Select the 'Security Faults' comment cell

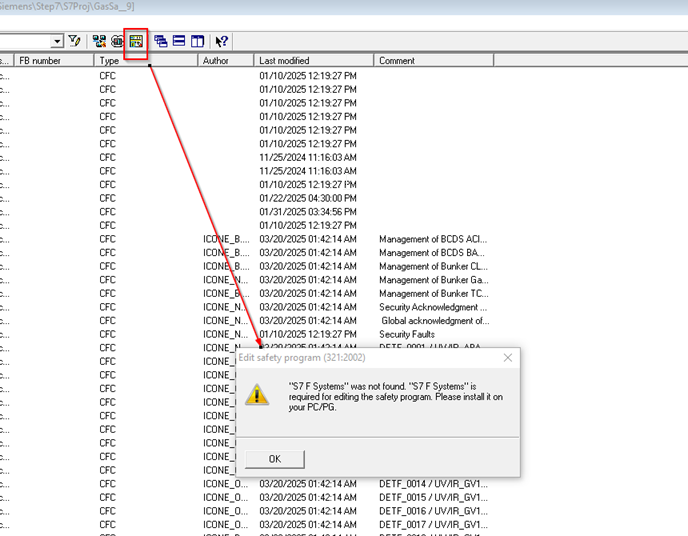pos(407,334)
